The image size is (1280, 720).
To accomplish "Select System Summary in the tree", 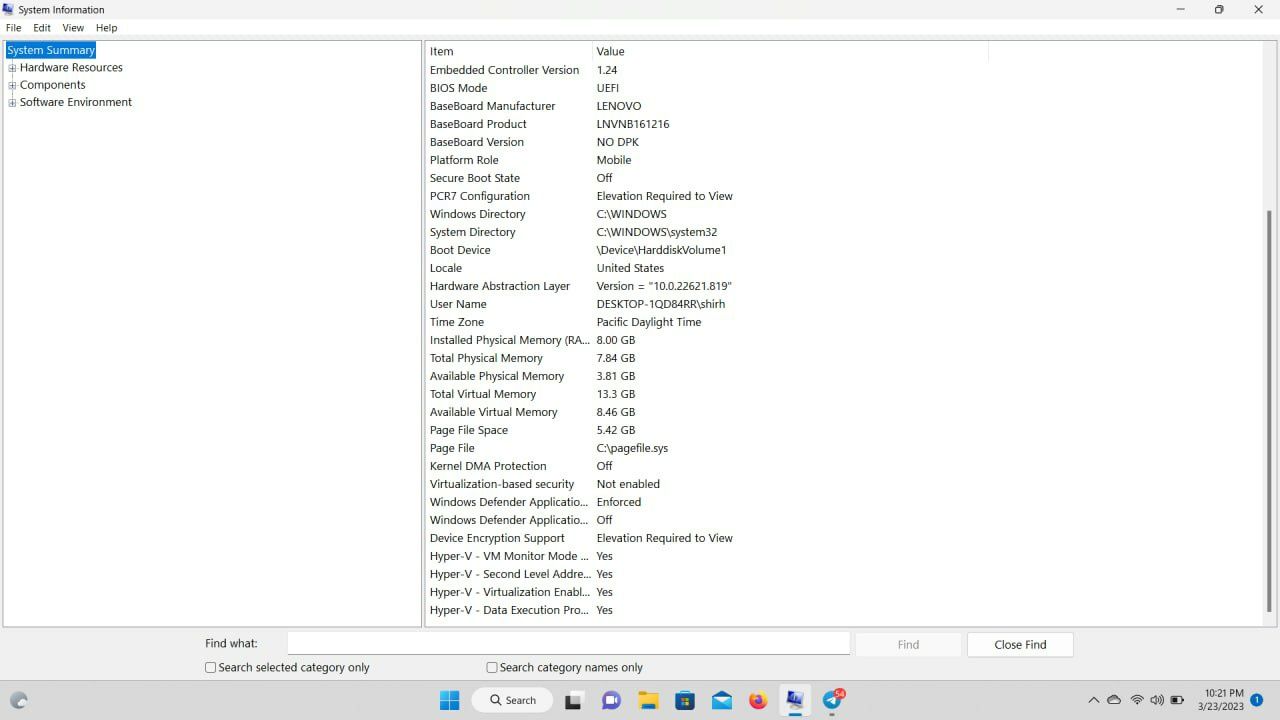I will point(51,50).
